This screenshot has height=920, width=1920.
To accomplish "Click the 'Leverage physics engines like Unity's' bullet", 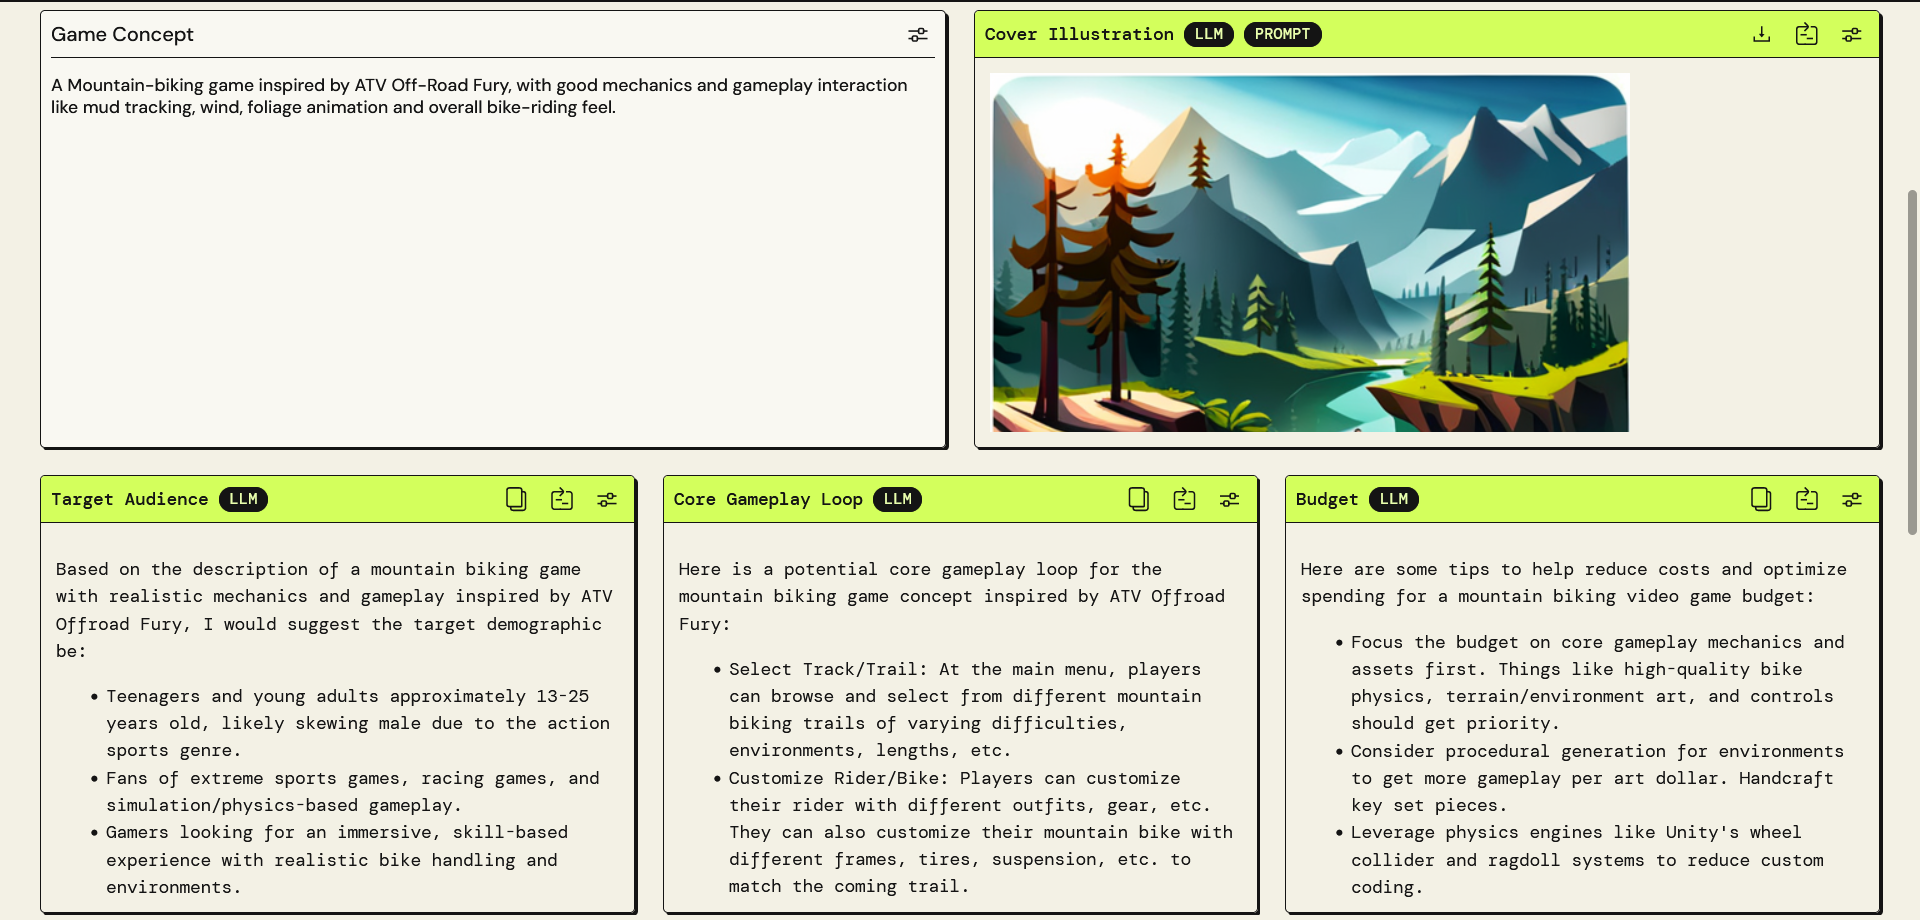I will 1587,859.
